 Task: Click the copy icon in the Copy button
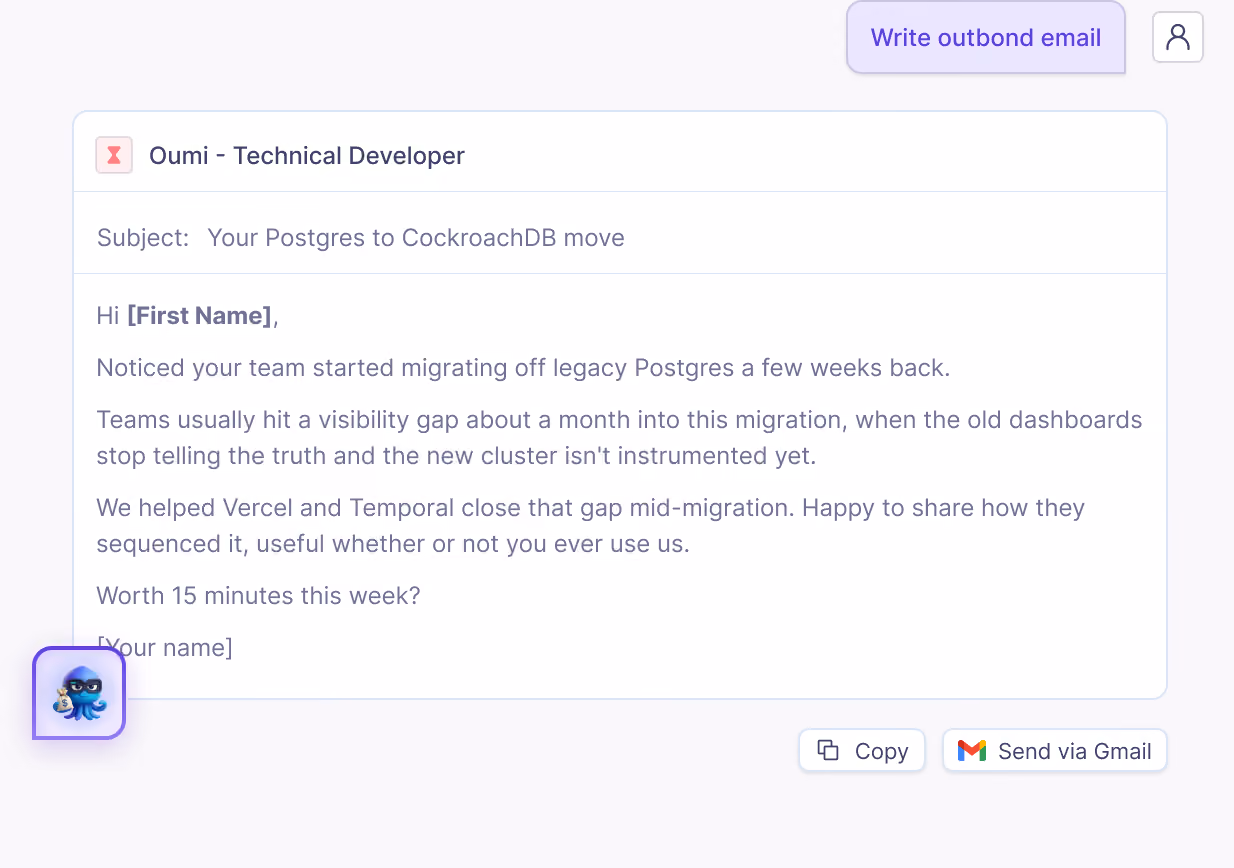point(828,750)
